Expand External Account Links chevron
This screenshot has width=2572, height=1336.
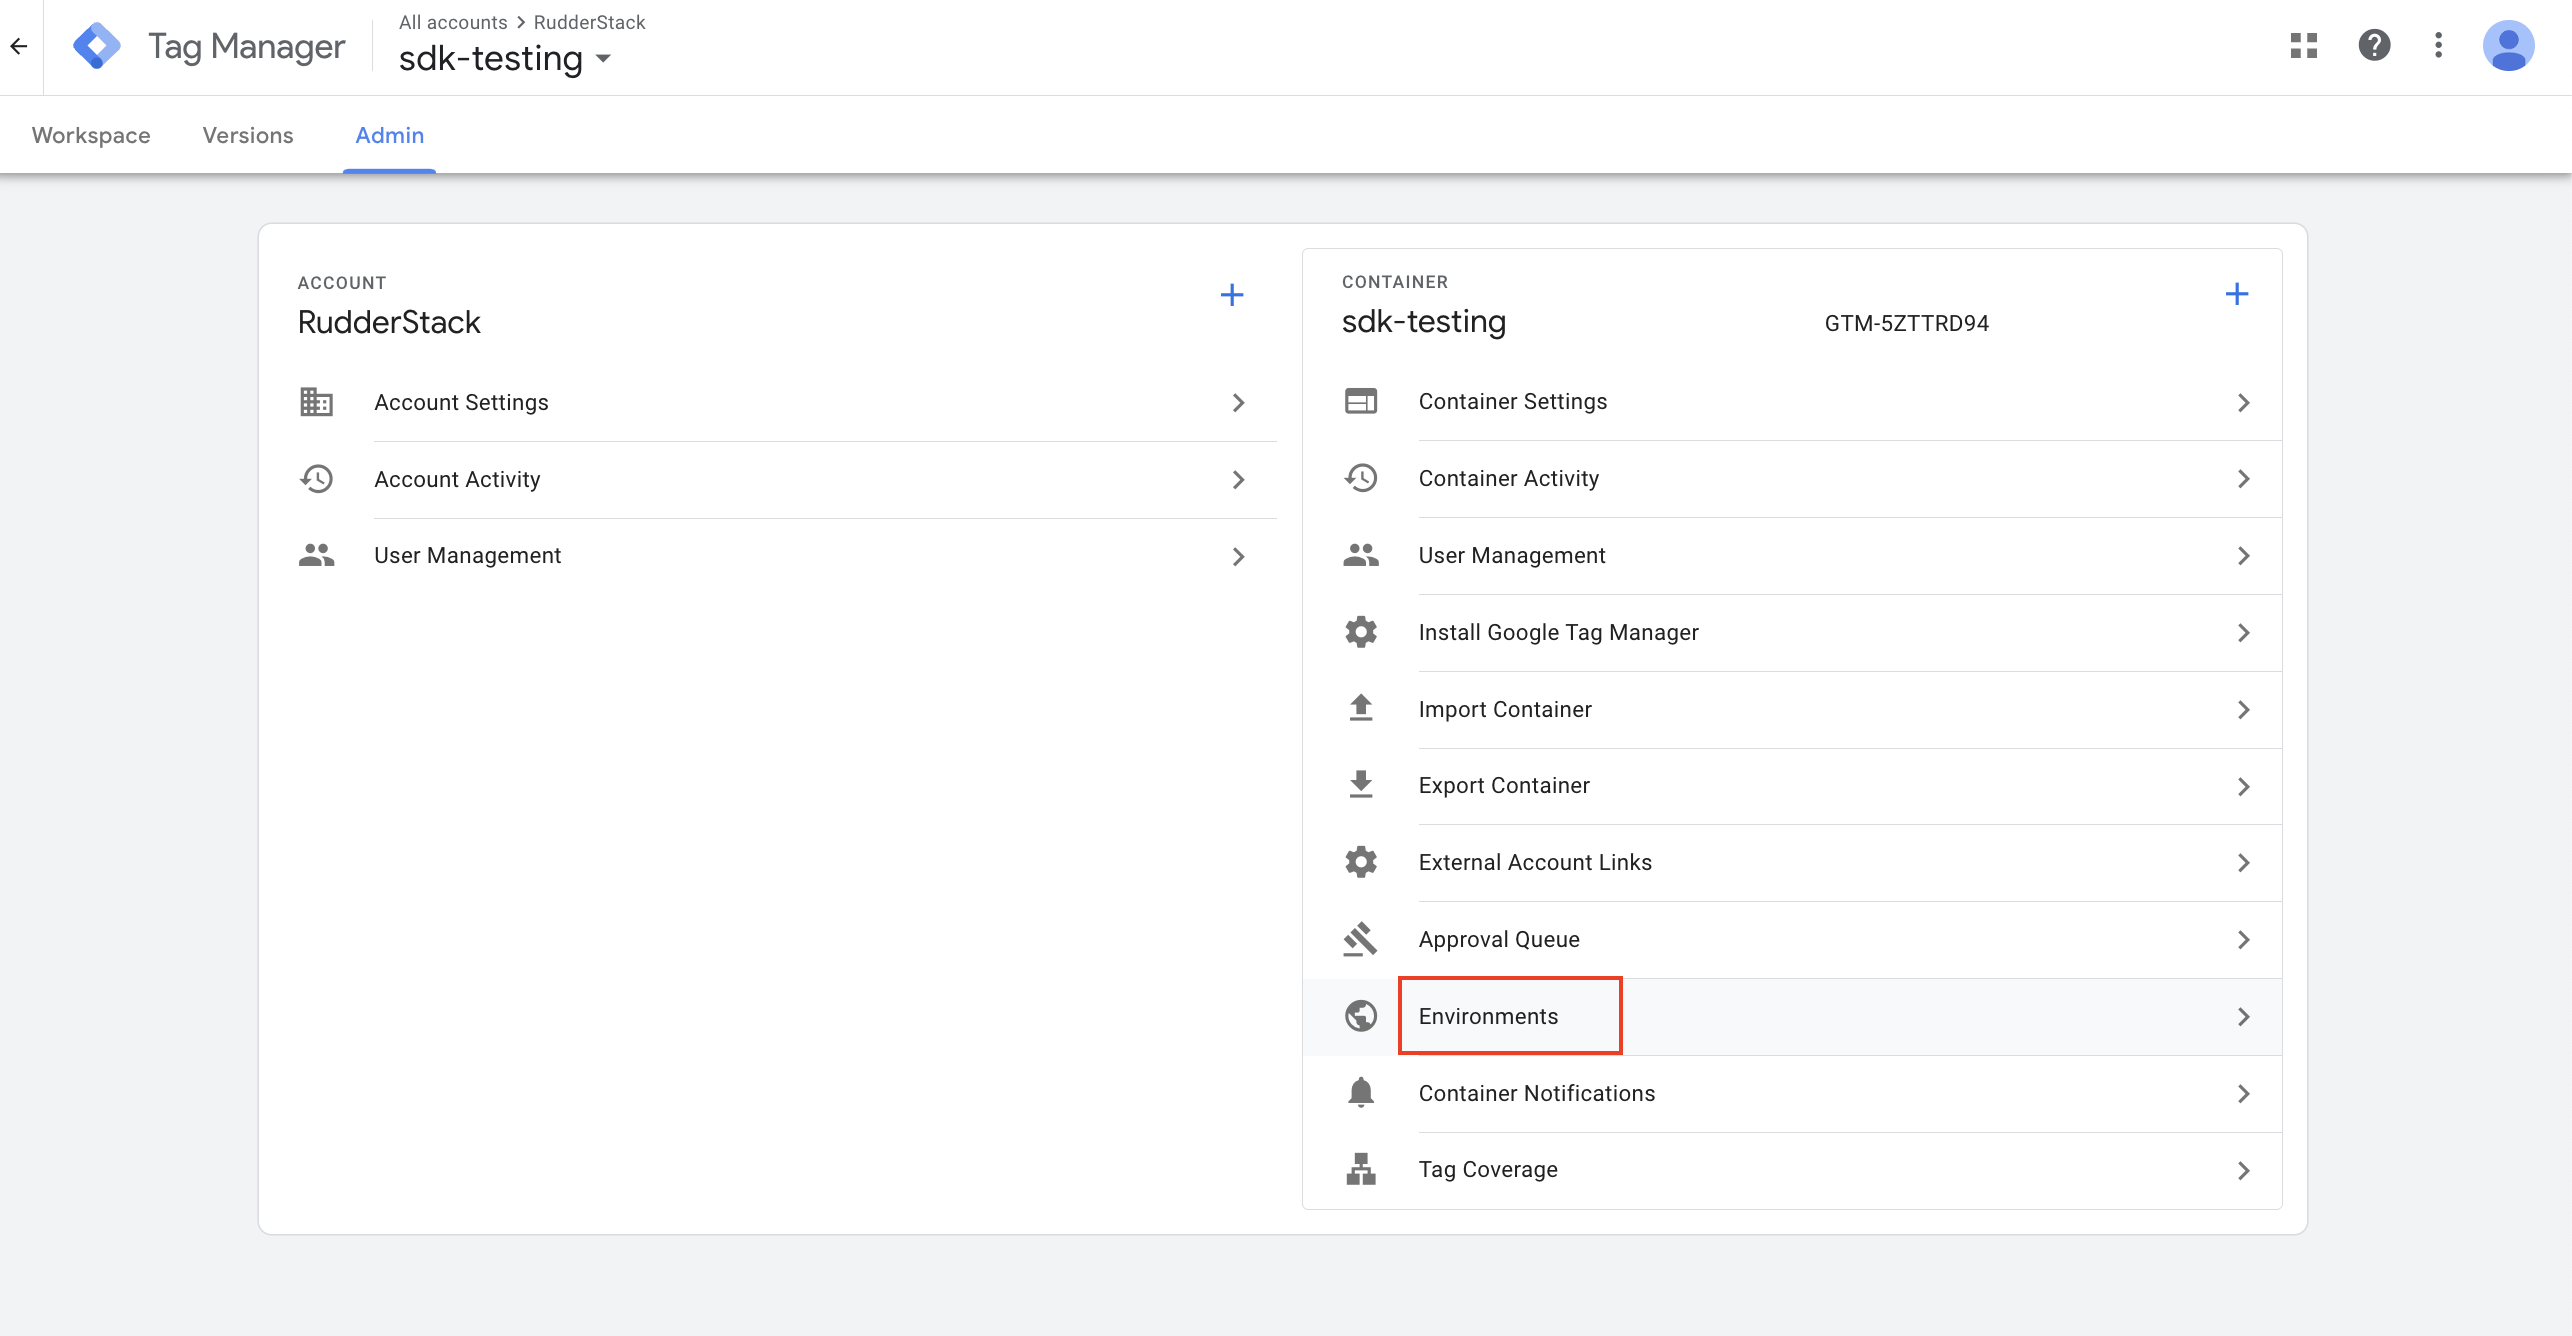(2244, 863)
